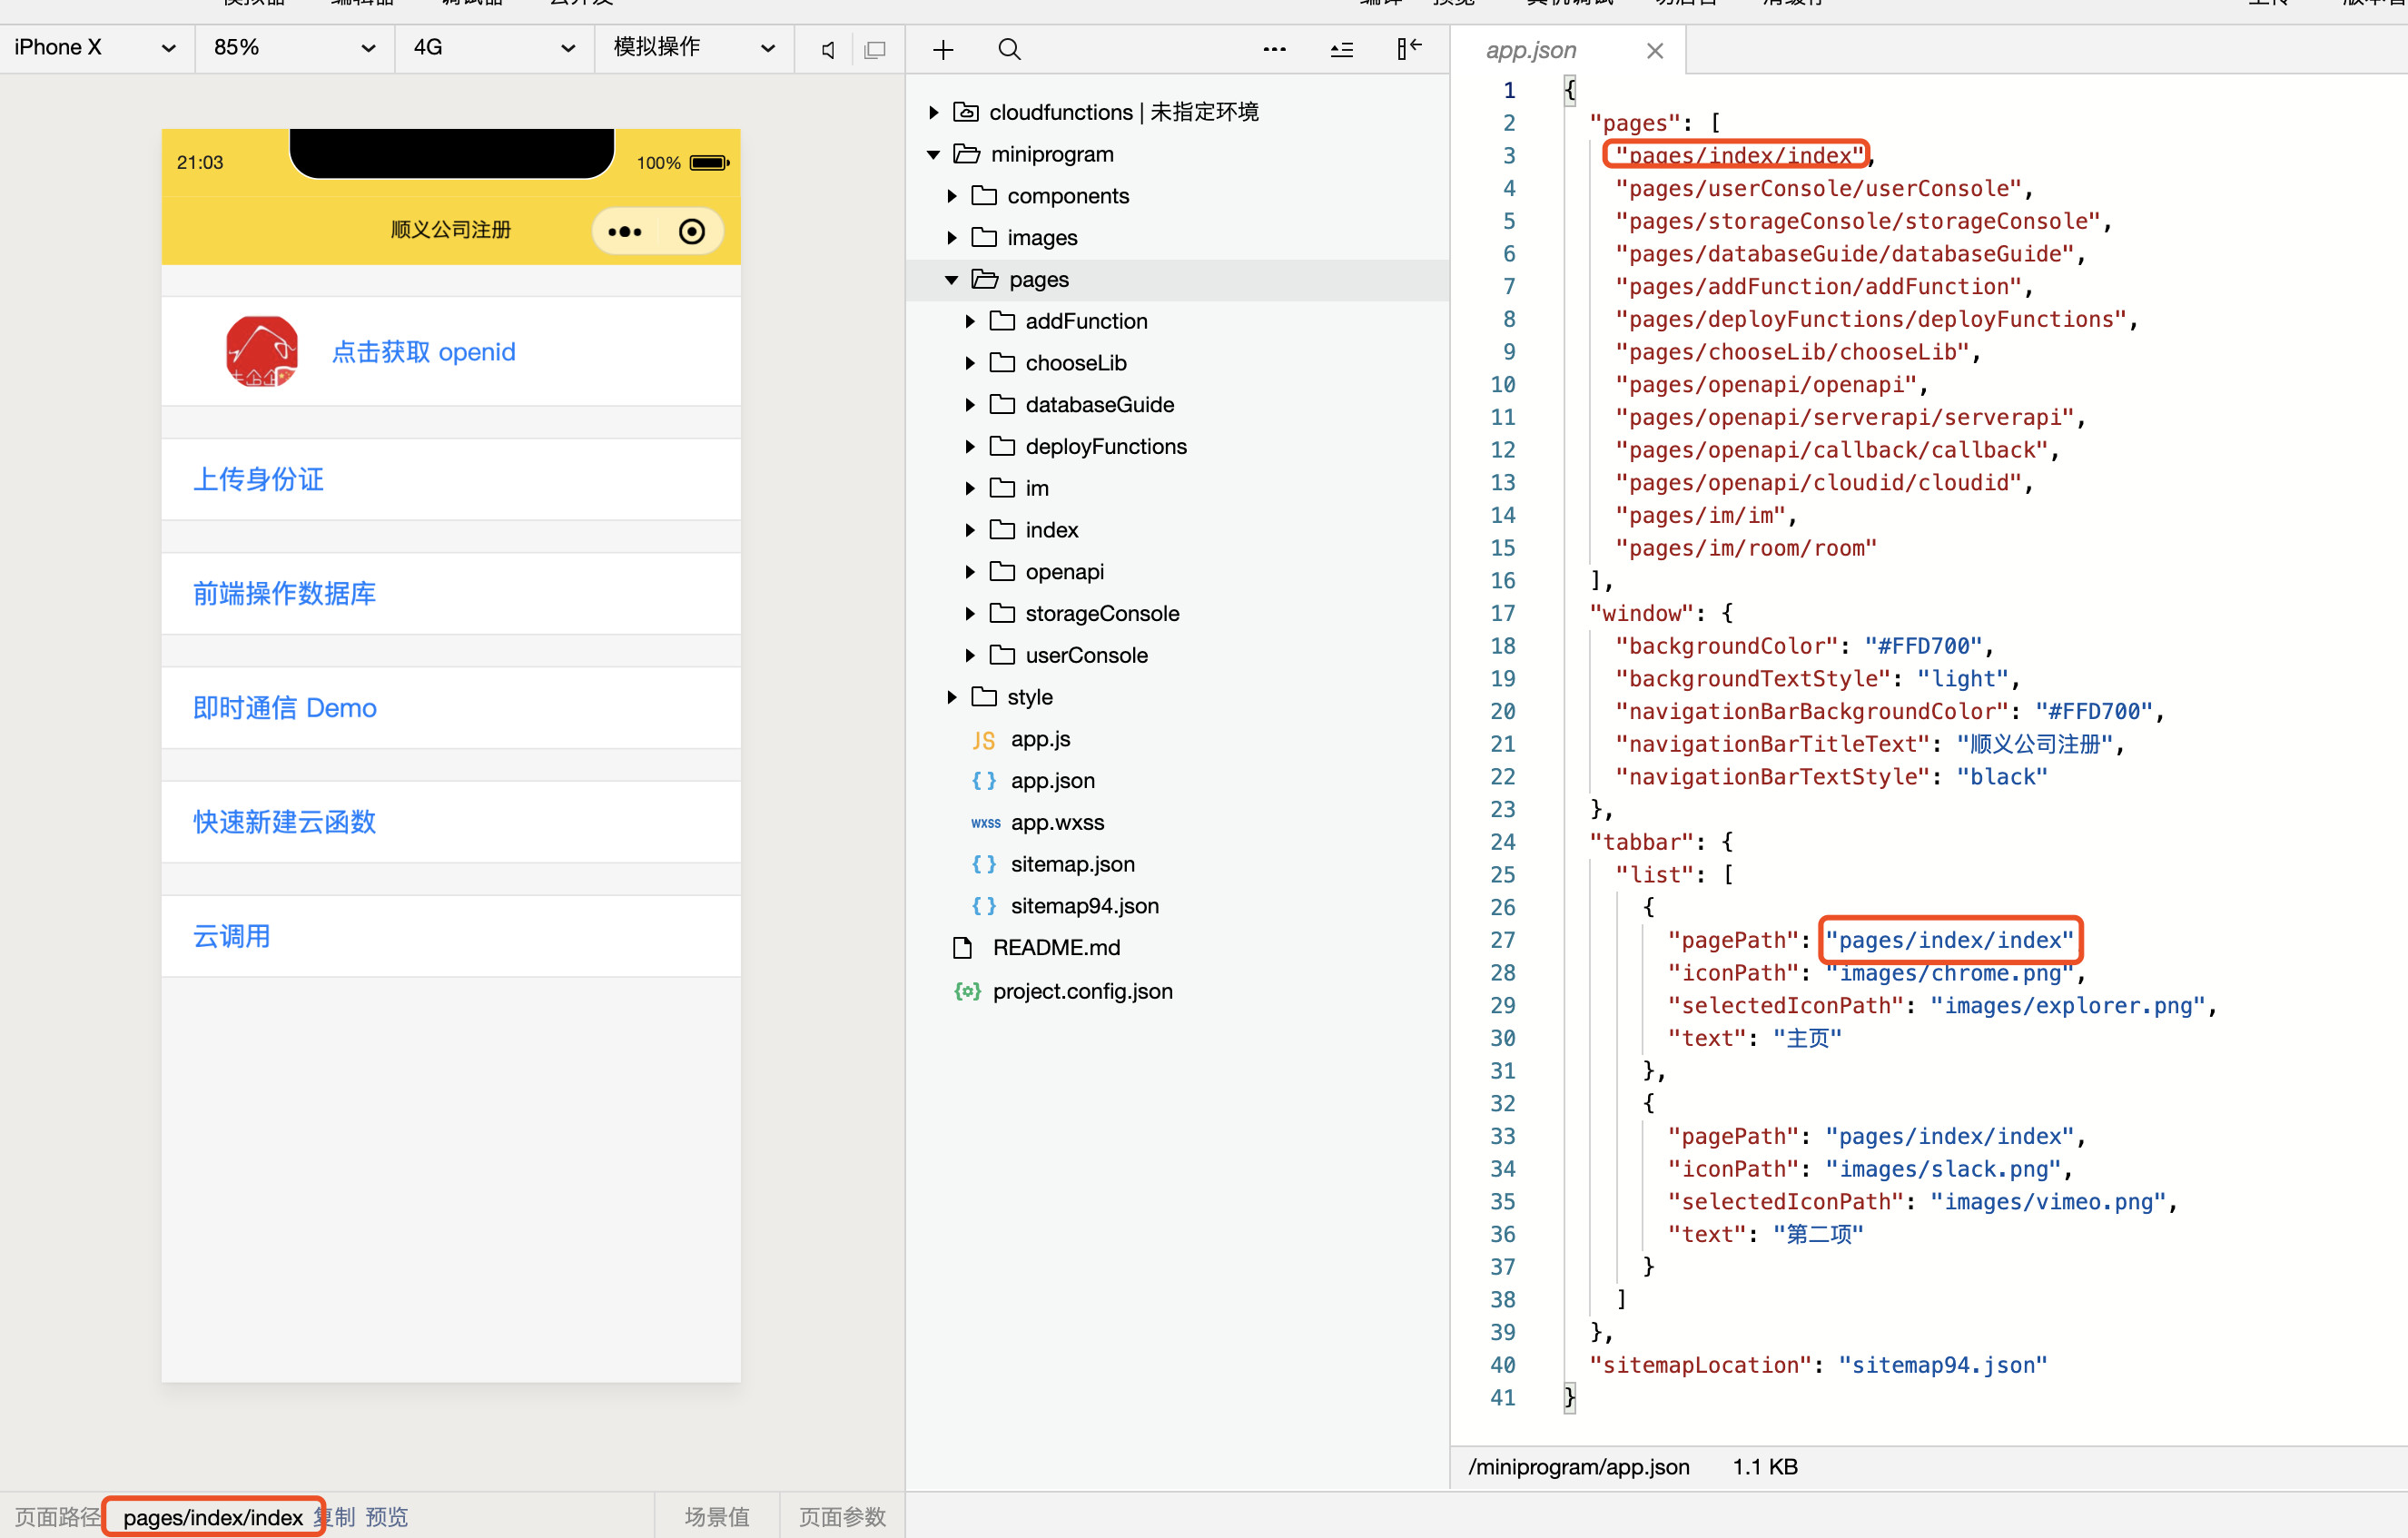The width and height of the screenshot is (2408, 1538).
Task: Open the 4G network dropdown
Action: click(x=494, y=48)
